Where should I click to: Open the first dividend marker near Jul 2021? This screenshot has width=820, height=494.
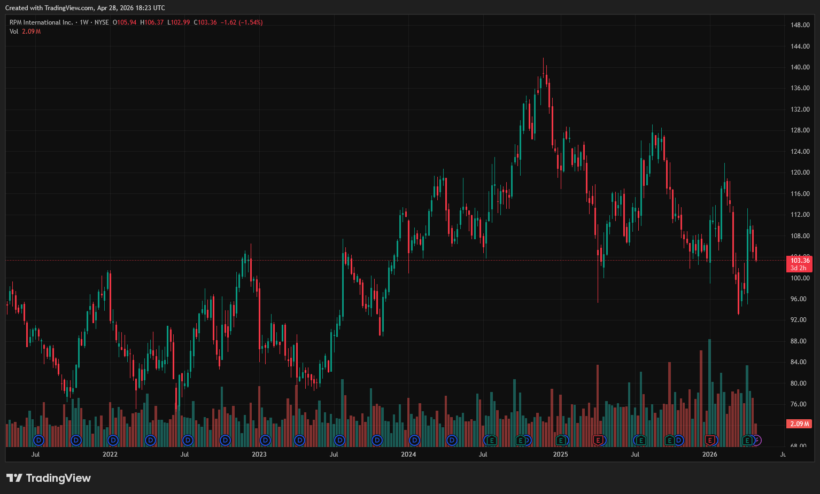click(x=39, y=441)
